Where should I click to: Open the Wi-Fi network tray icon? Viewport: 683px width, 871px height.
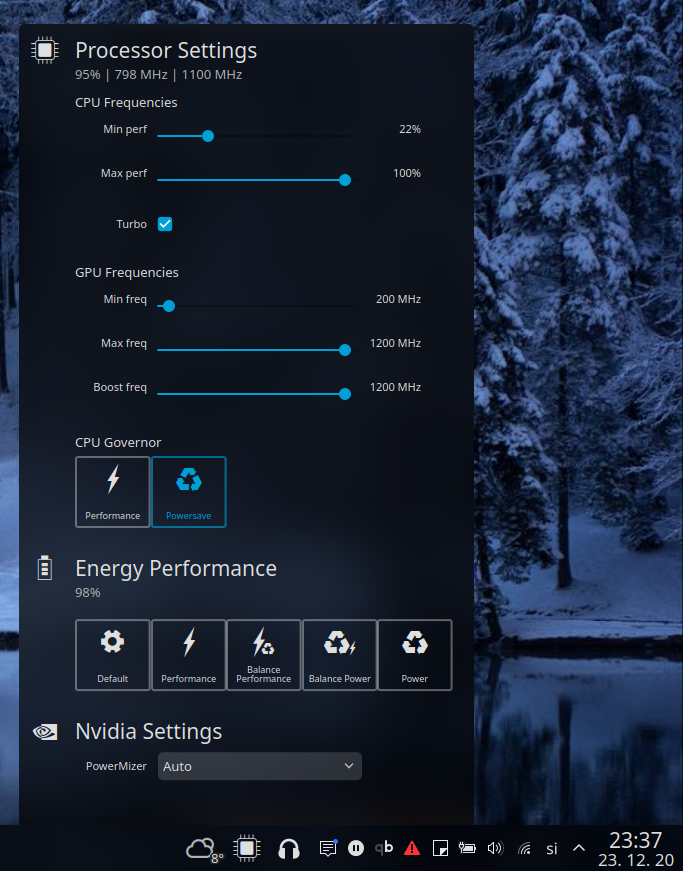[x=524, y=848]
